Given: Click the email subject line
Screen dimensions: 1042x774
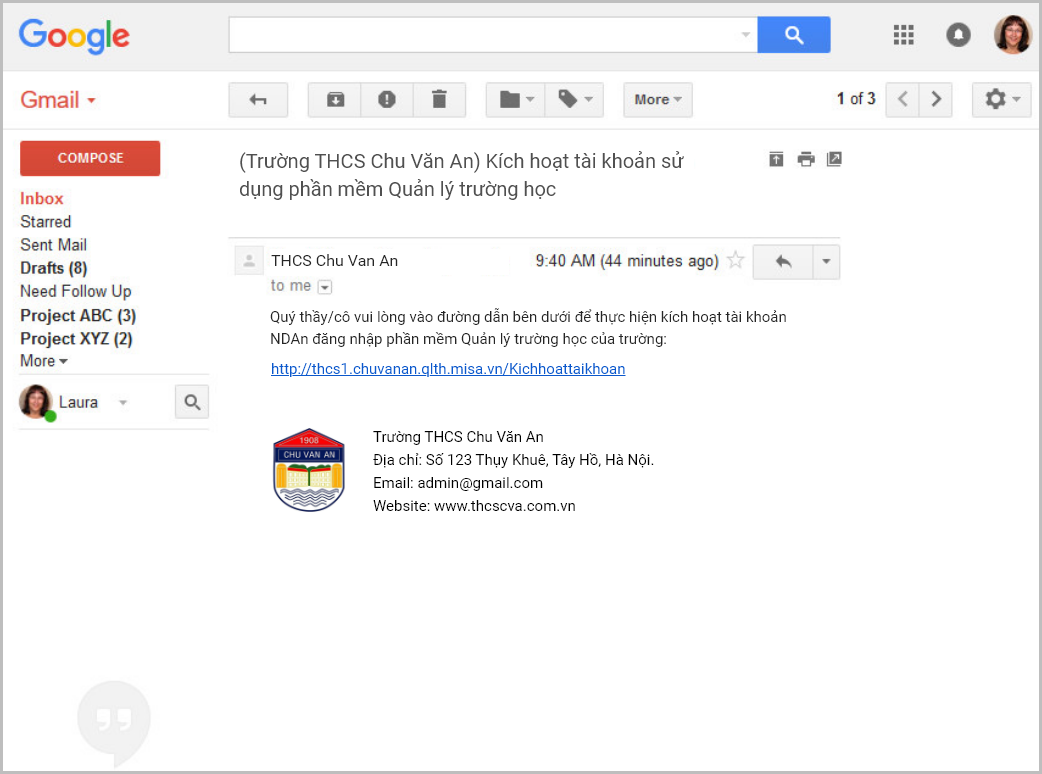Looking at the screenshot, I should click(x=461, y=175).
